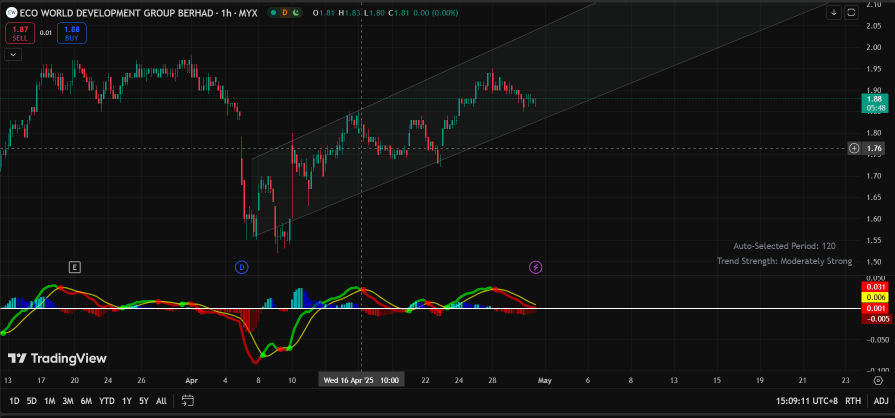Click the 0.01 spread value between Sell and Buy
This screenshot has width=895, height=418.
(45, 33)
